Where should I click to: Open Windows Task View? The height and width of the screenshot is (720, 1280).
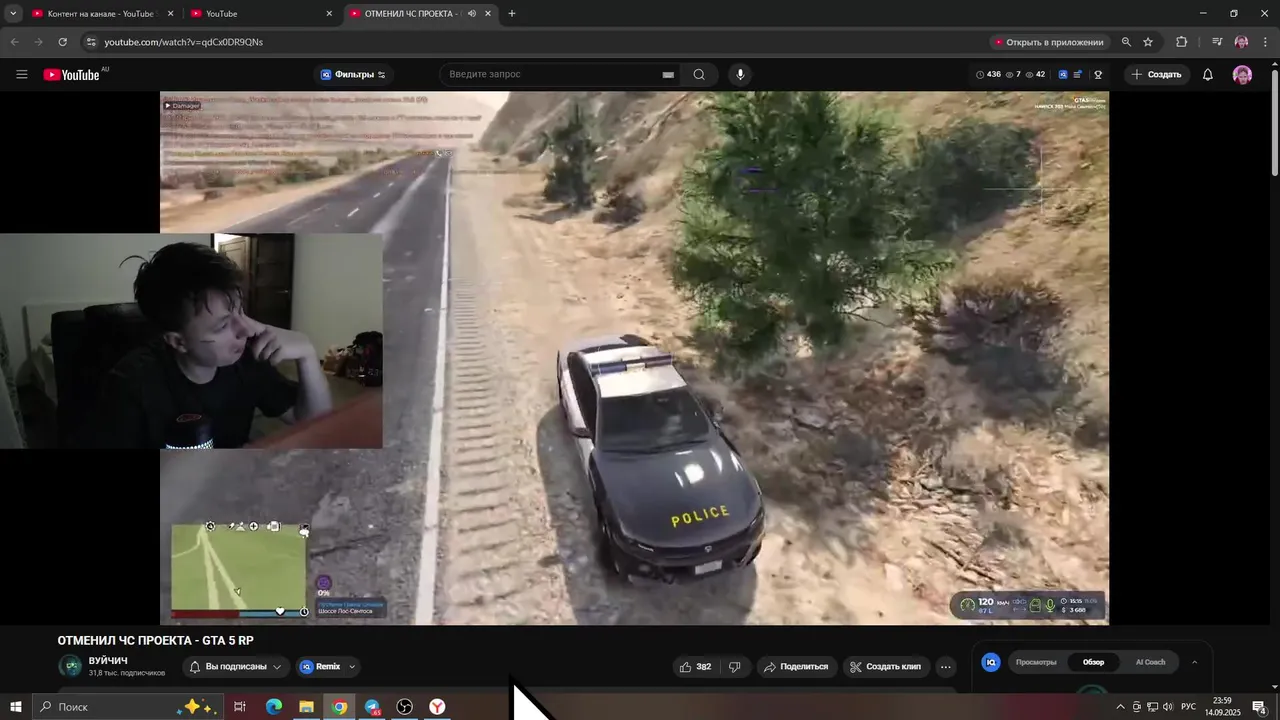pos(240,707)
